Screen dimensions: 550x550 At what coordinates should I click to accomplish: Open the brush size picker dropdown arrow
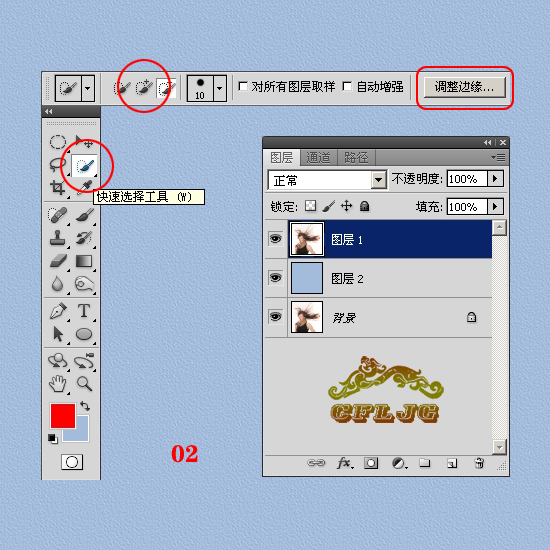220,88
